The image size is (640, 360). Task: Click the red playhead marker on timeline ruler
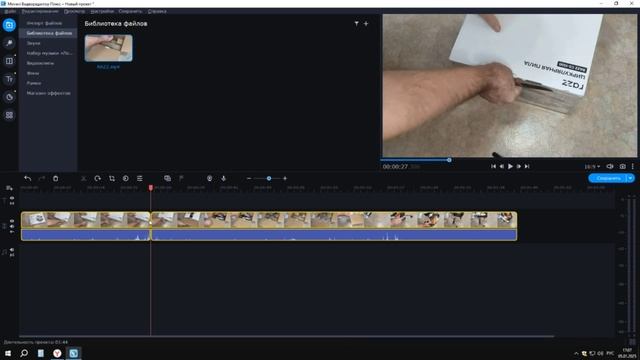[151, 187]
